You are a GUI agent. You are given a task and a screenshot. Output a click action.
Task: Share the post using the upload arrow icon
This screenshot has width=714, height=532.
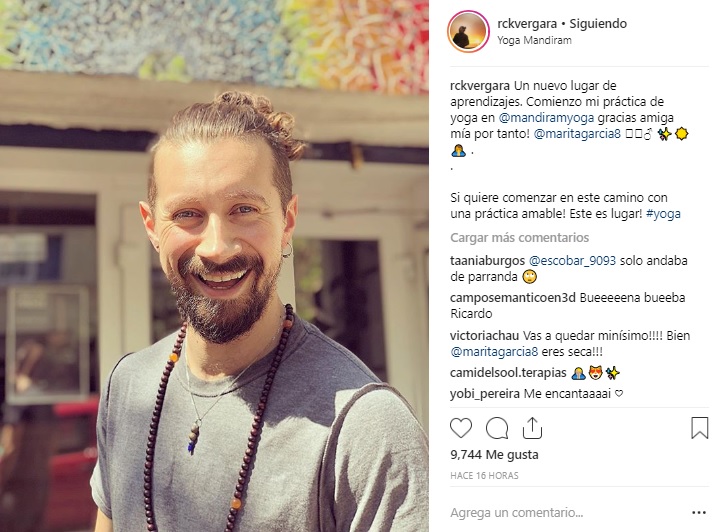pyautogui.click(x=532, y=428)
